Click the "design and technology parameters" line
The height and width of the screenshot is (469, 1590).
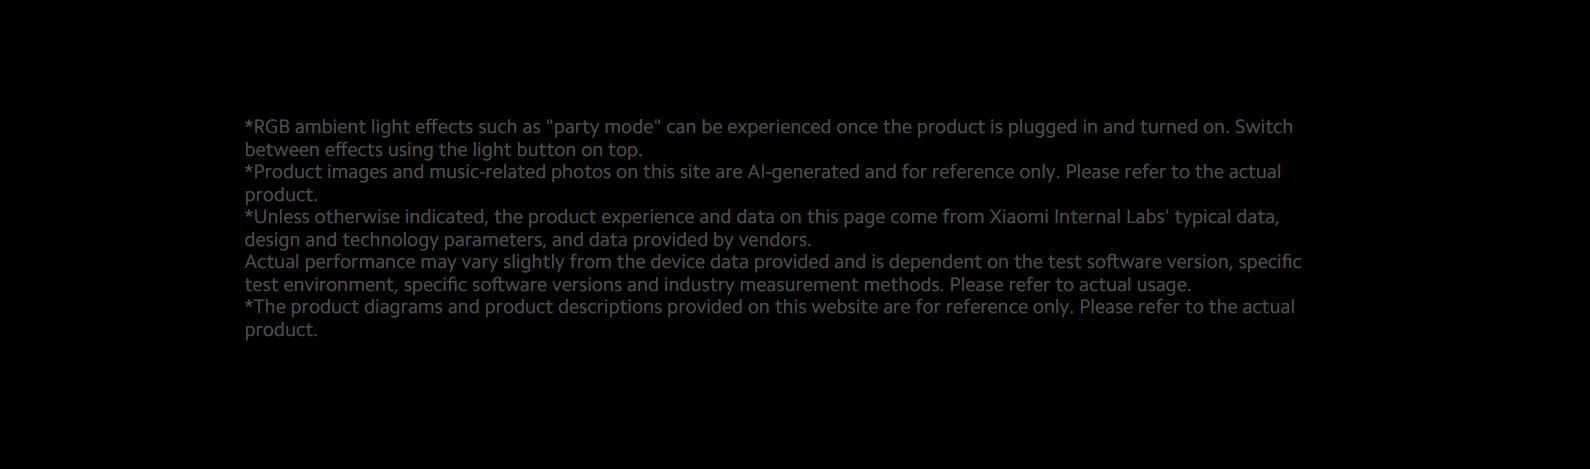click(528, 240)
